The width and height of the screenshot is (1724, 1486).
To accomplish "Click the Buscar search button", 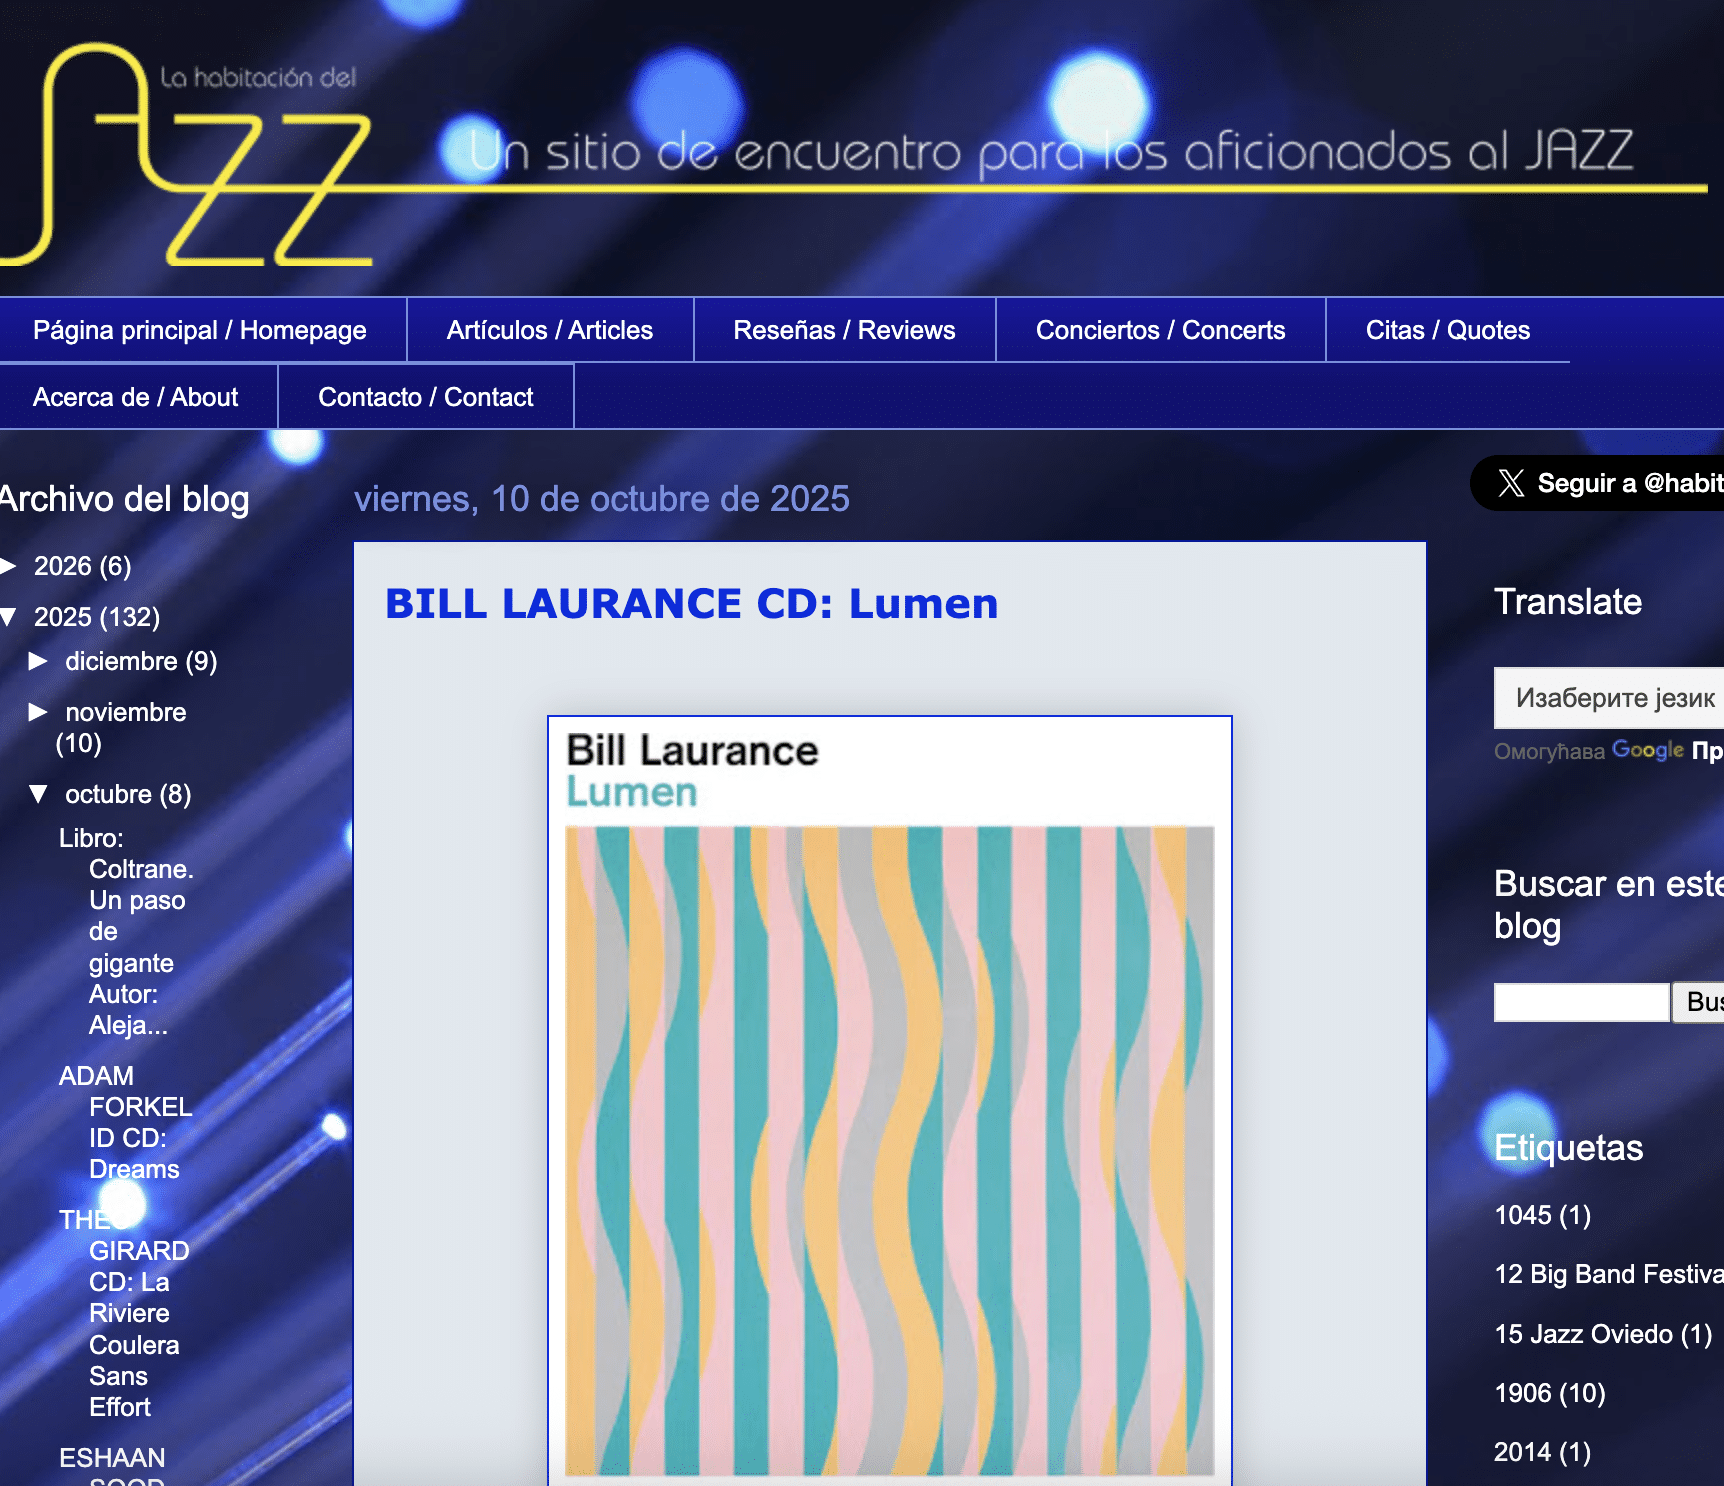I will click(x=1699, y=1002).
